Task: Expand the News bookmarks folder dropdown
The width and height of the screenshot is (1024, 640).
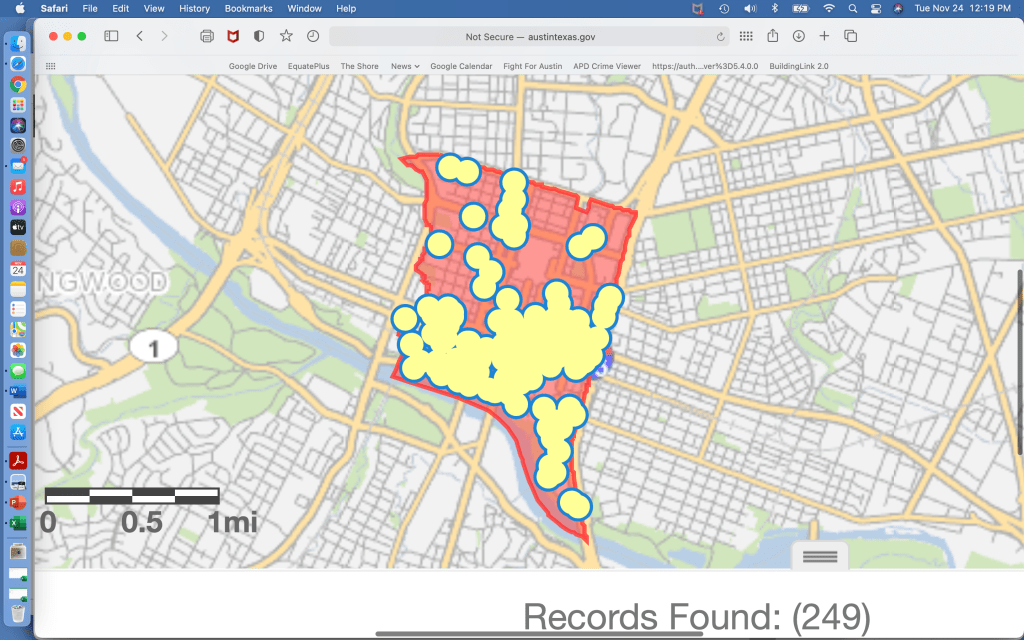Action: click(x=405, y=66)
